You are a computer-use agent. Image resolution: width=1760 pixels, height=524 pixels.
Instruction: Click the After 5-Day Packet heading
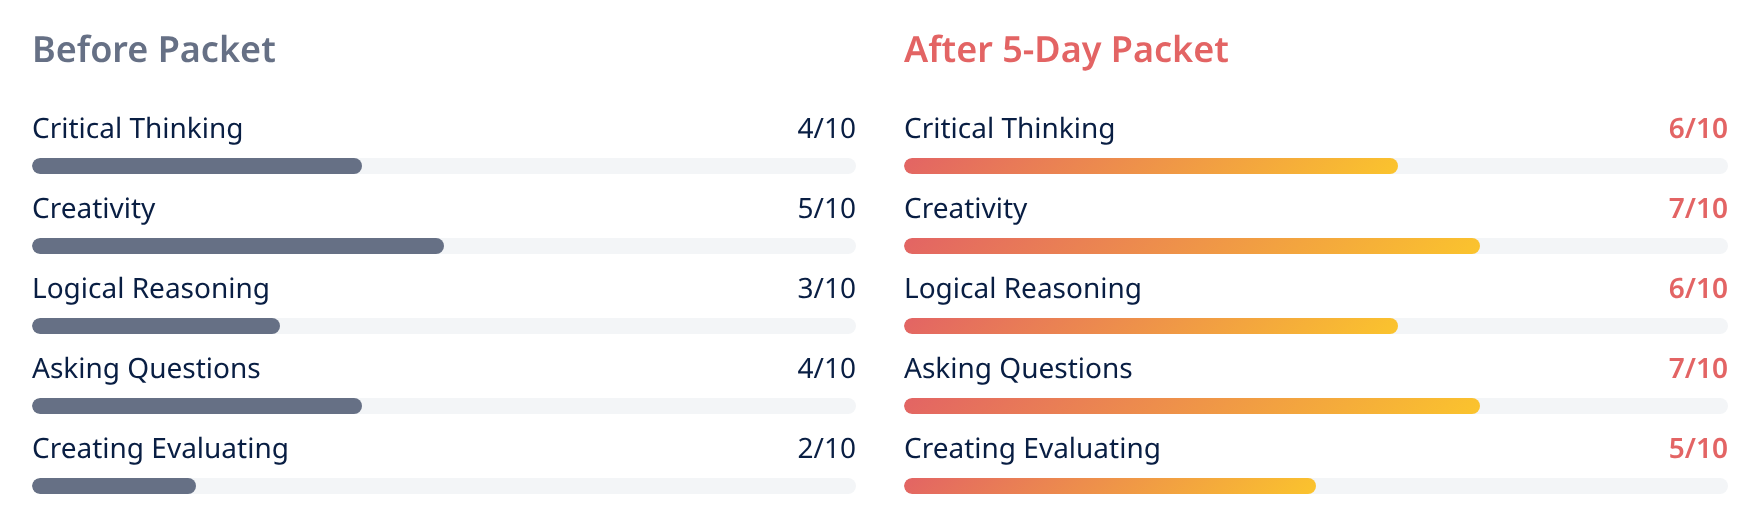pos(1066,49)
